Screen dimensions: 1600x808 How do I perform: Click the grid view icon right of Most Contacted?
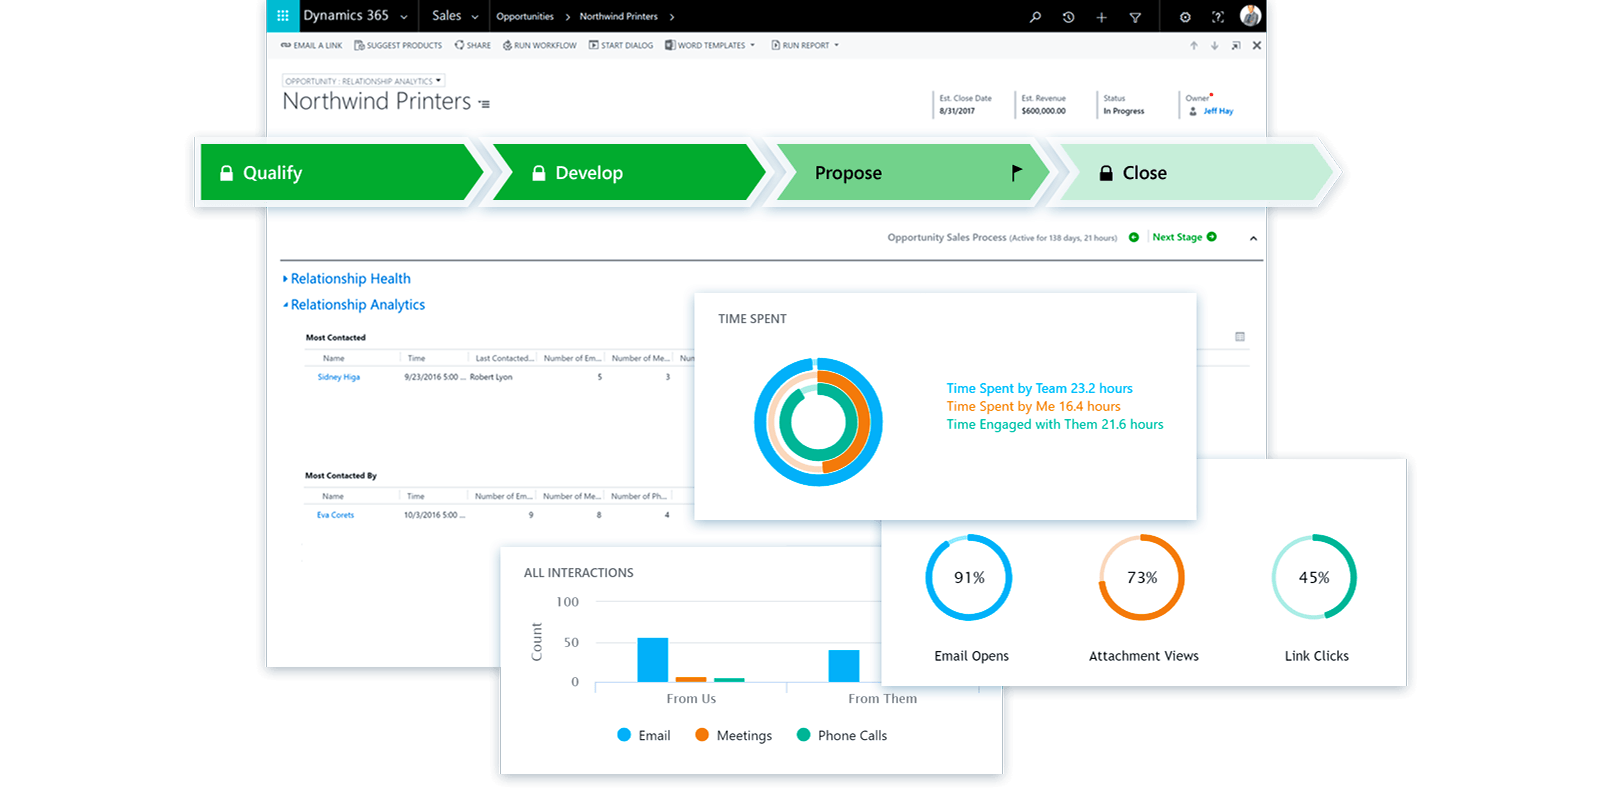(1240, 337)
